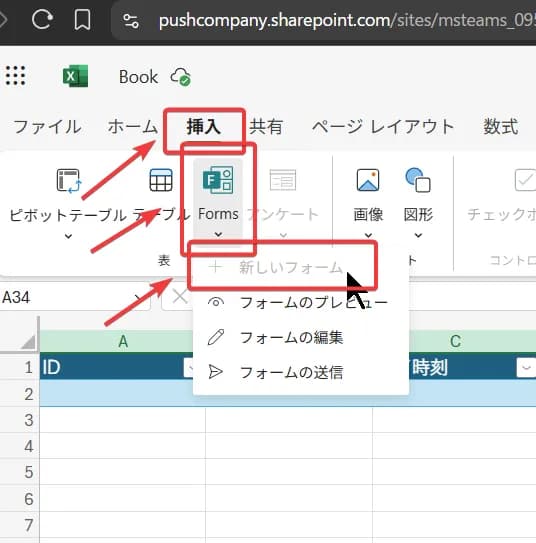Switch to the ホーム tab
Image resolution: width=536 pixels, height=543 pixels.
coord(133,126)
